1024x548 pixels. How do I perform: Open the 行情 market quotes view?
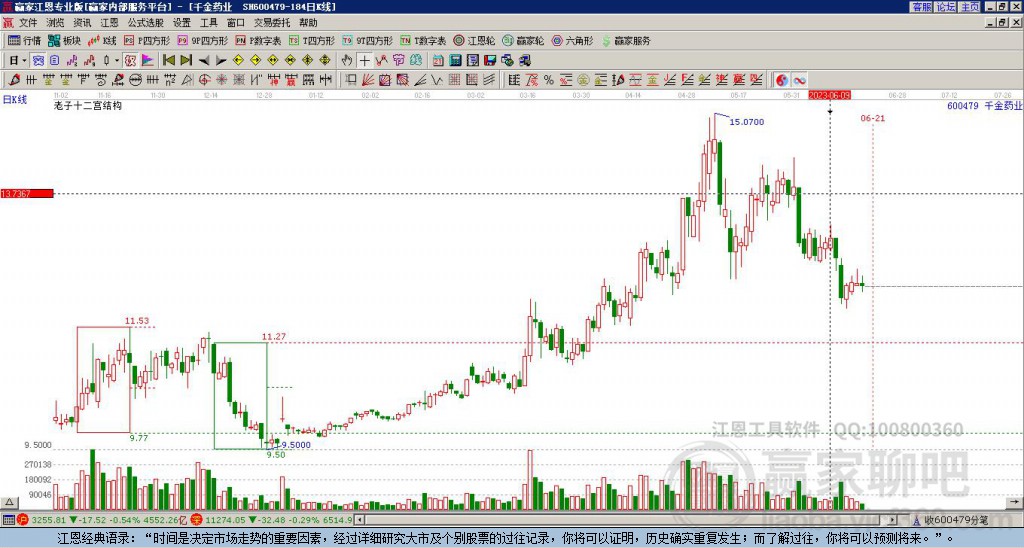[24, 40]
